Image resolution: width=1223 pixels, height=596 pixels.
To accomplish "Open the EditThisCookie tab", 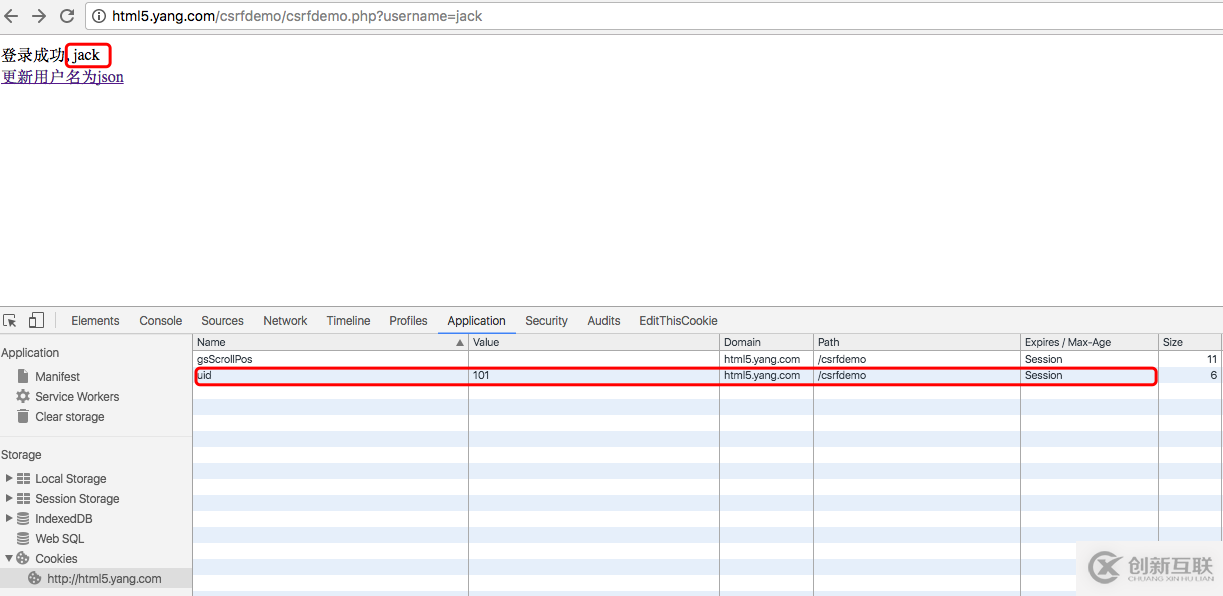I will (x=678, y=321).
